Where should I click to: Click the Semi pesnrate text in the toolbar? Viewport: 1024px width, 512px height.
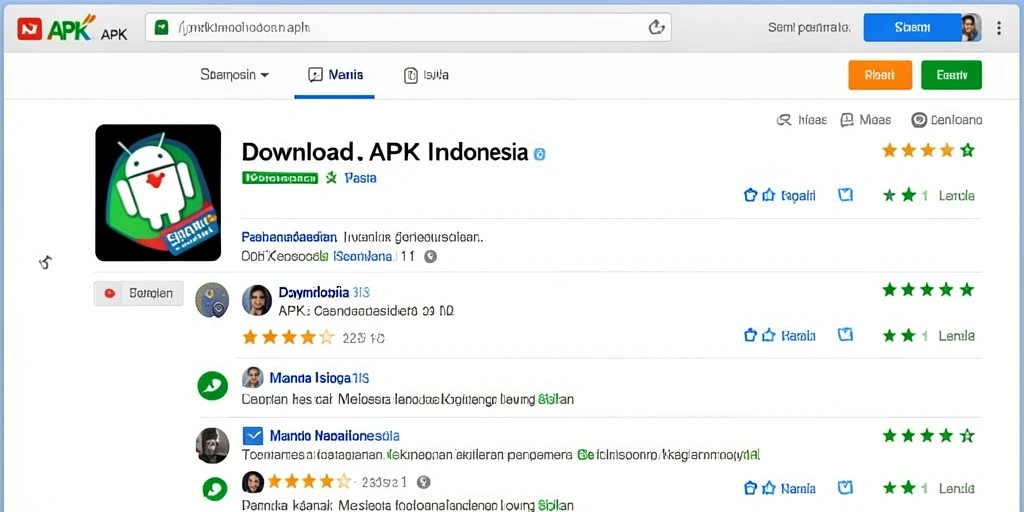[809, 27]
